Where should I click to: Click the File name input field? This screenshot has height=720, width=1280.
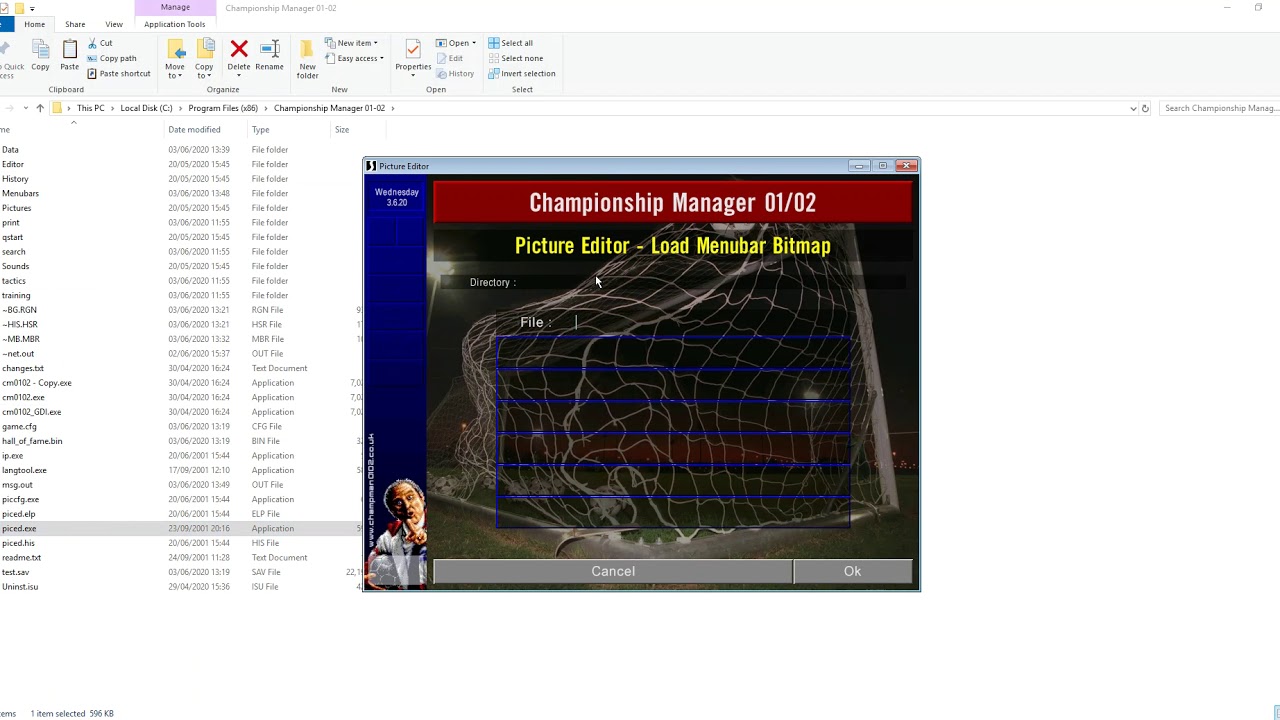pos(708,322)
